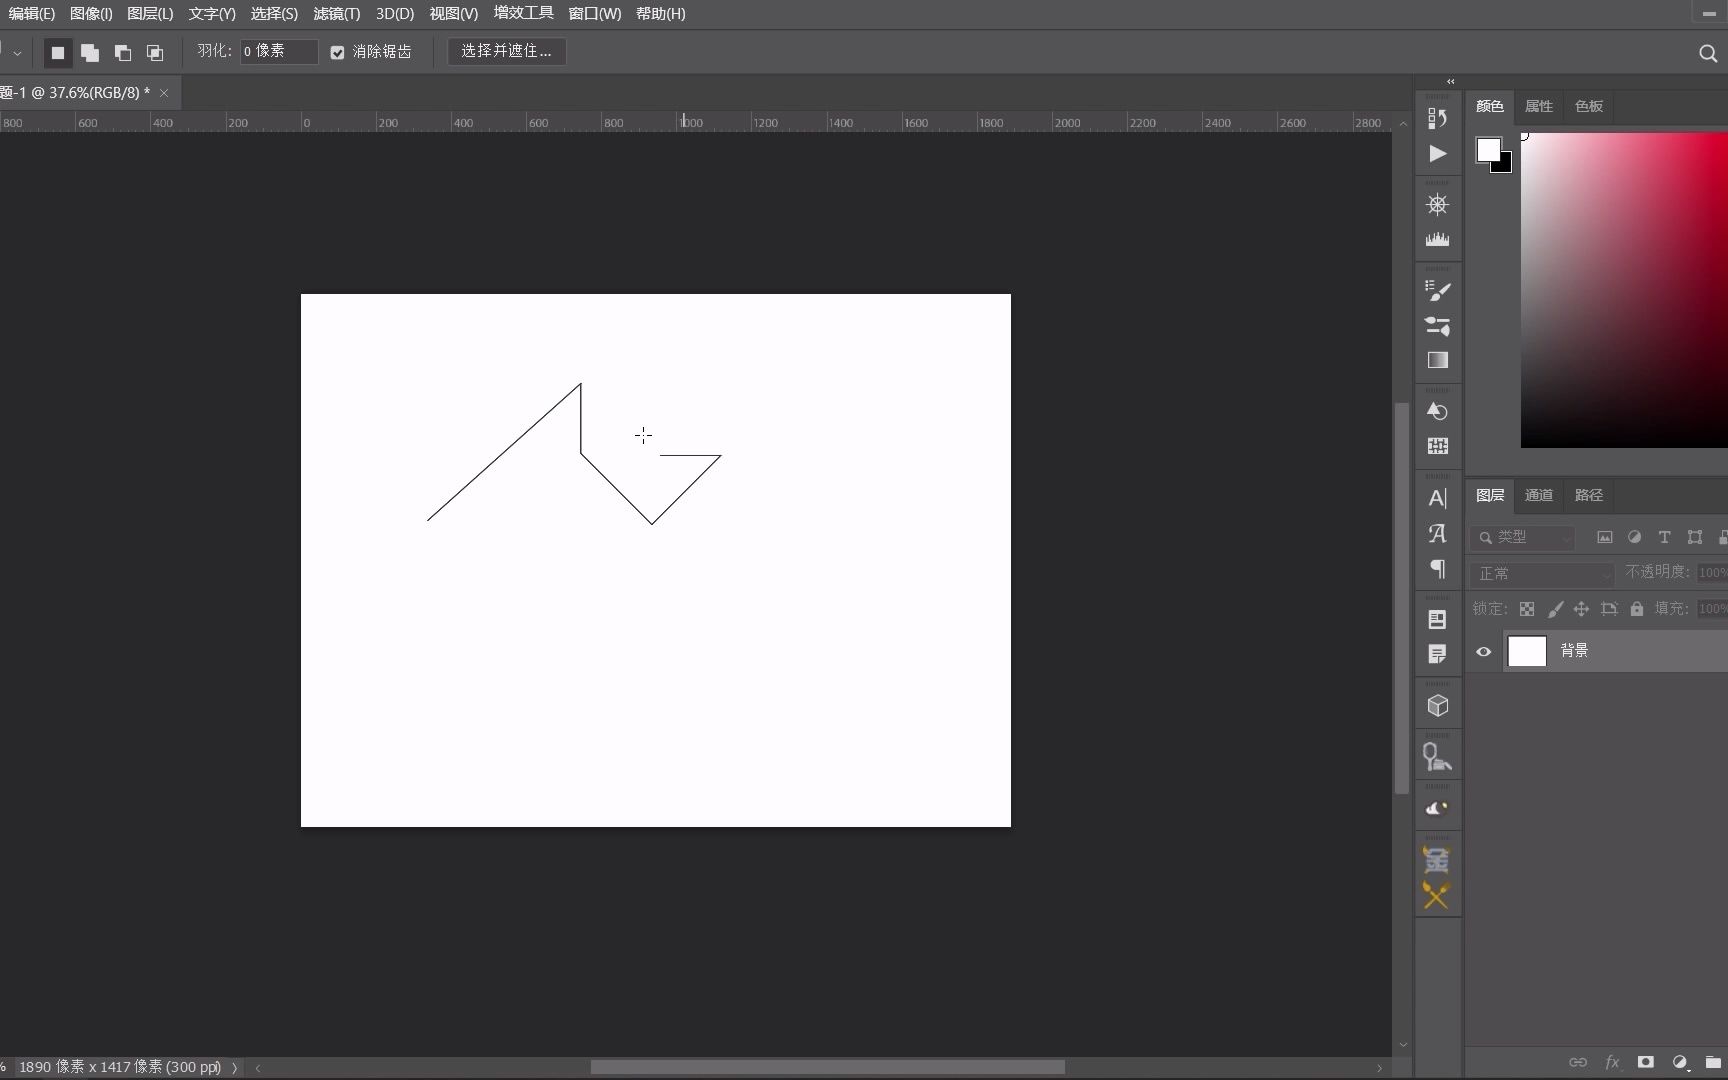Toggle the anti-alias checkbox (消除锯齿)
The width and height of the screenshot is (1728, 1080).
[337, 52]
